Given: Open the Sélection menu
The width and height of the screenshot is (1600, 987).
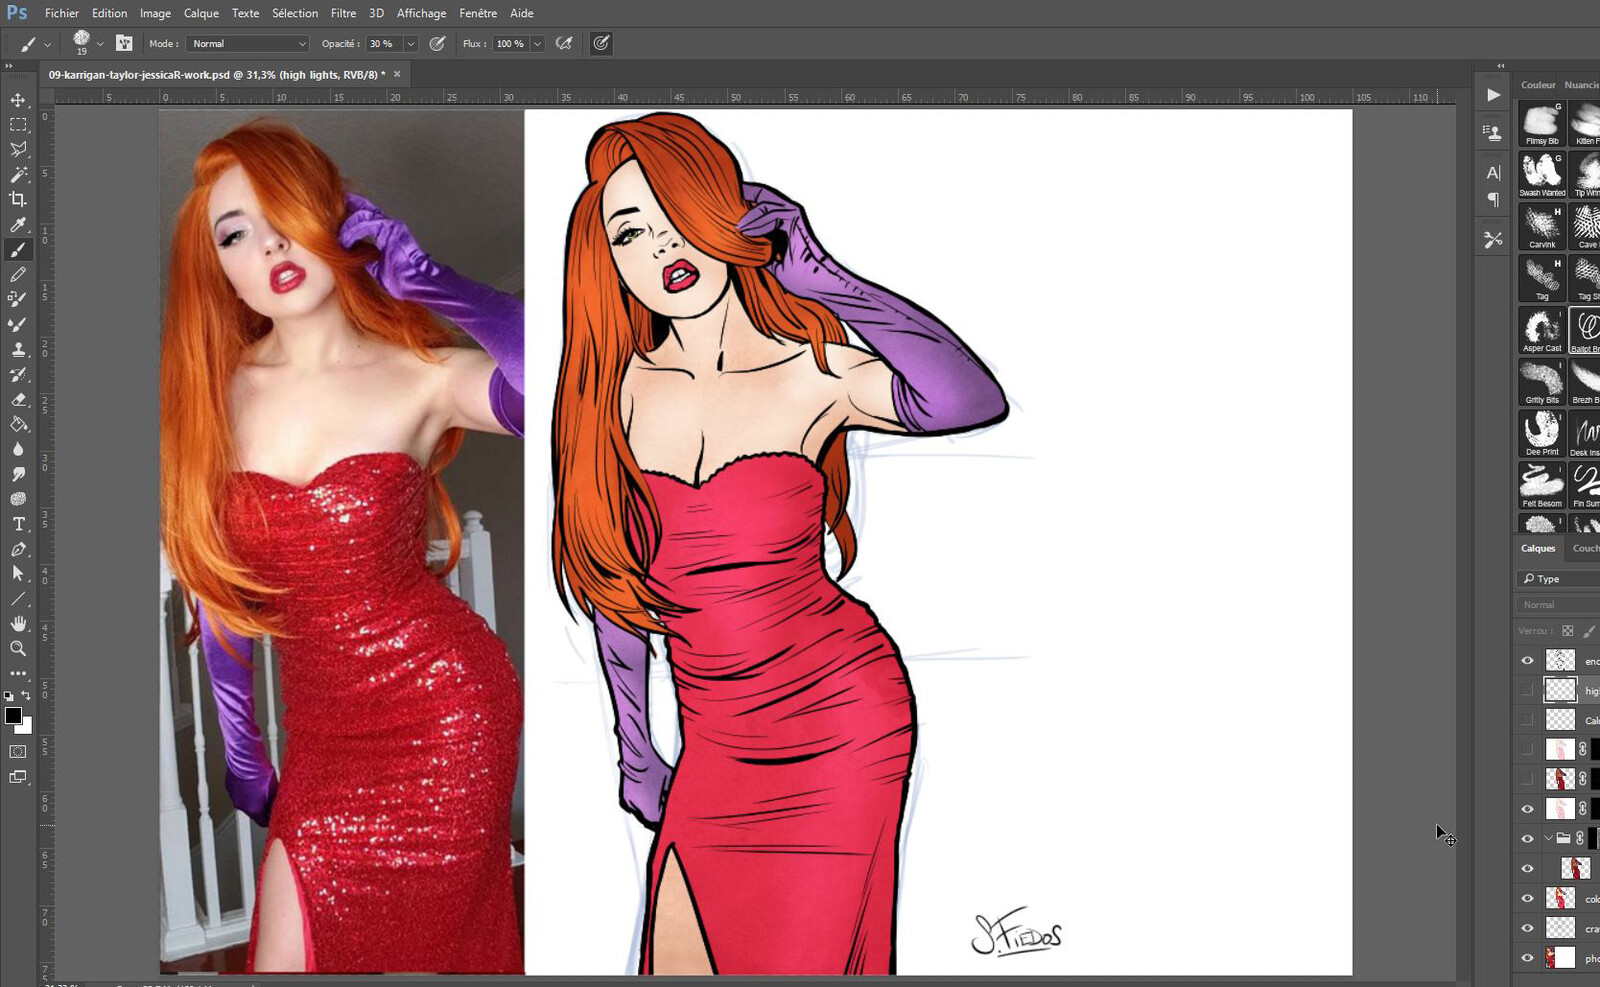Looking at the screenshot, I should pos(295,13).
